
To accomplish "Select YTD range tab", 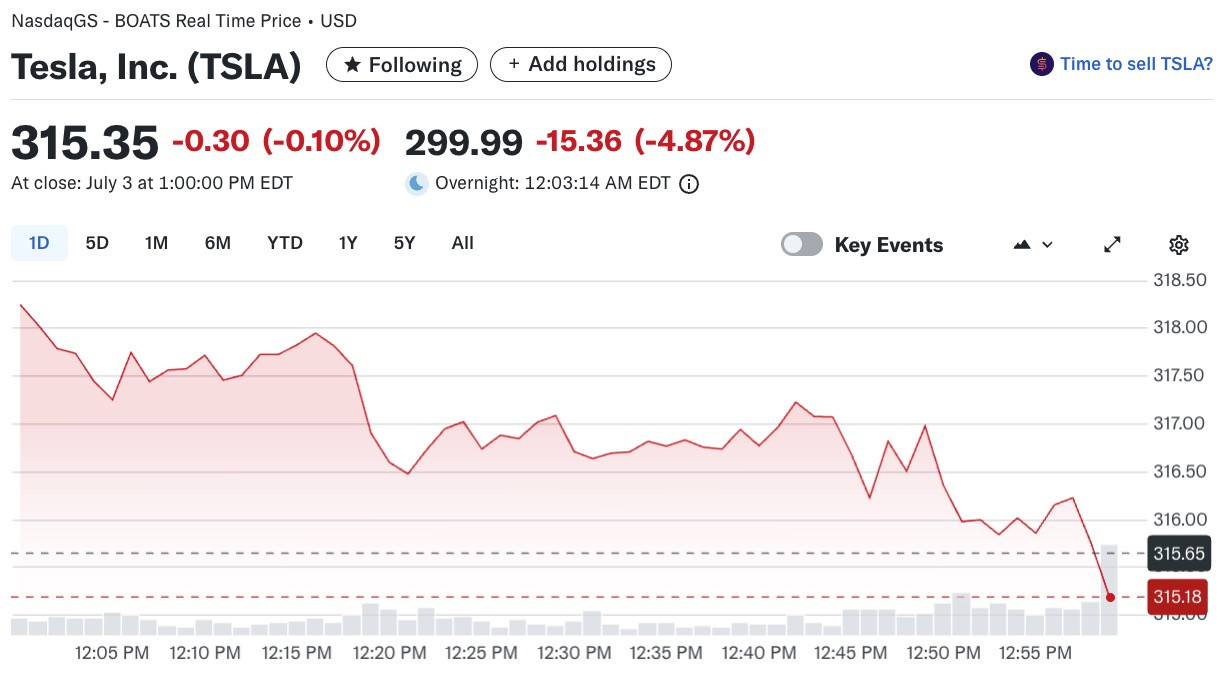I will (x=285, y=243).
